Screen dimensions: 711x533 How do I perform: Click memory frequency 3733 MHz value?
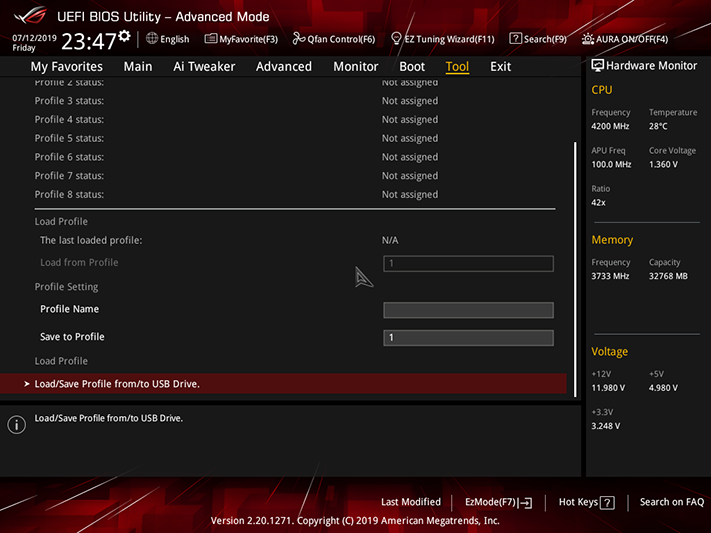(610, 276)
